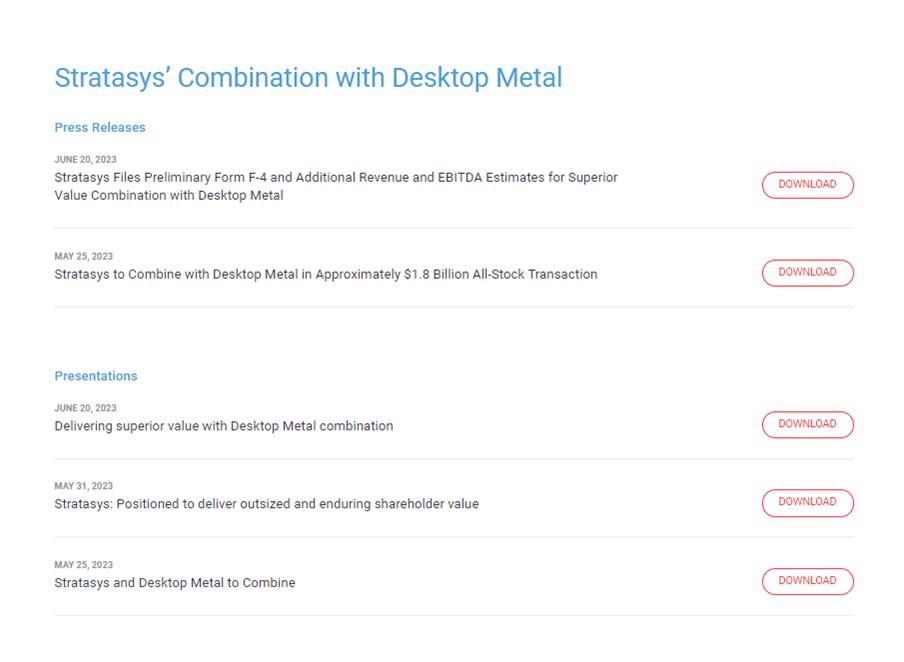
Task: Click the Press Releases section heading
Action: click(100, 127)
